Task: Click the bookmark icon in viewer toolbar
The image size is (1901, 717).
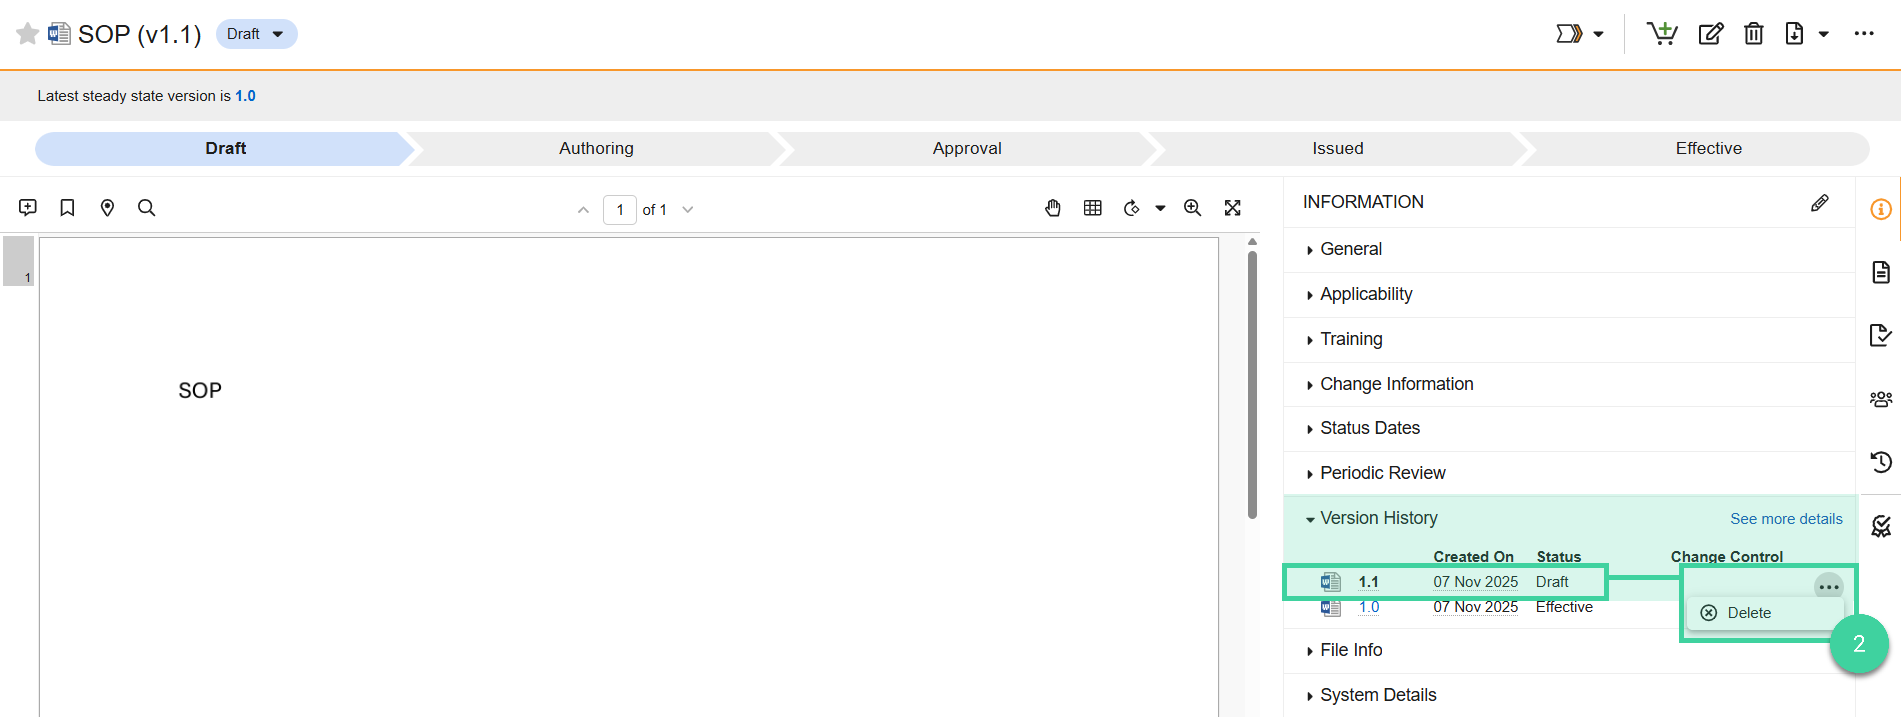Action: 67,208
